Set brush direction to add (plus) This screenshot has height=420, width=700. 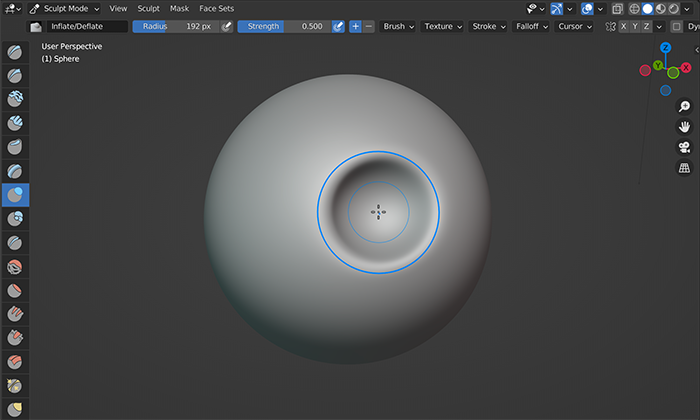point(355,27)
